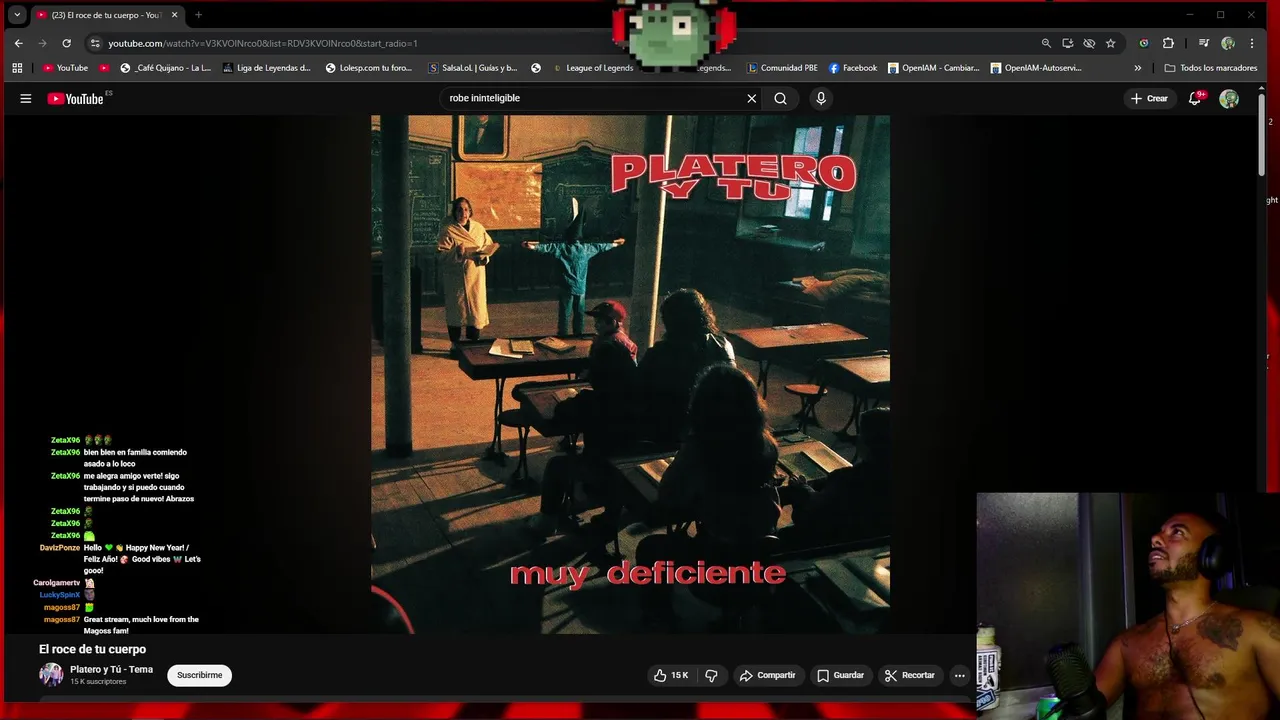1280x720 pixels.
Task: Open YouTube account avatar menu
Action: [1229, 98]
